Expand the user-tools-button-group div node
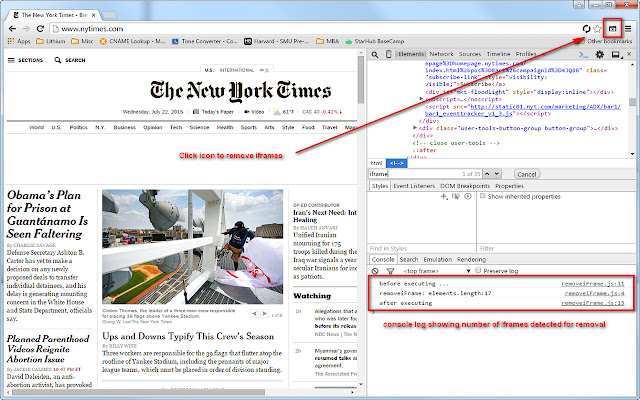This screenshot has width=640, height=400. click(415, 128)
